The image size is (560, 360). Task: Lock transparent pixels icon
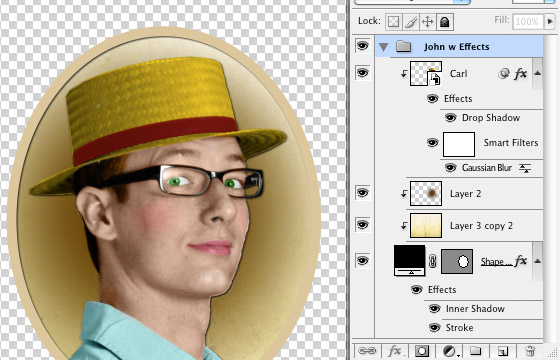click(393, 22)
